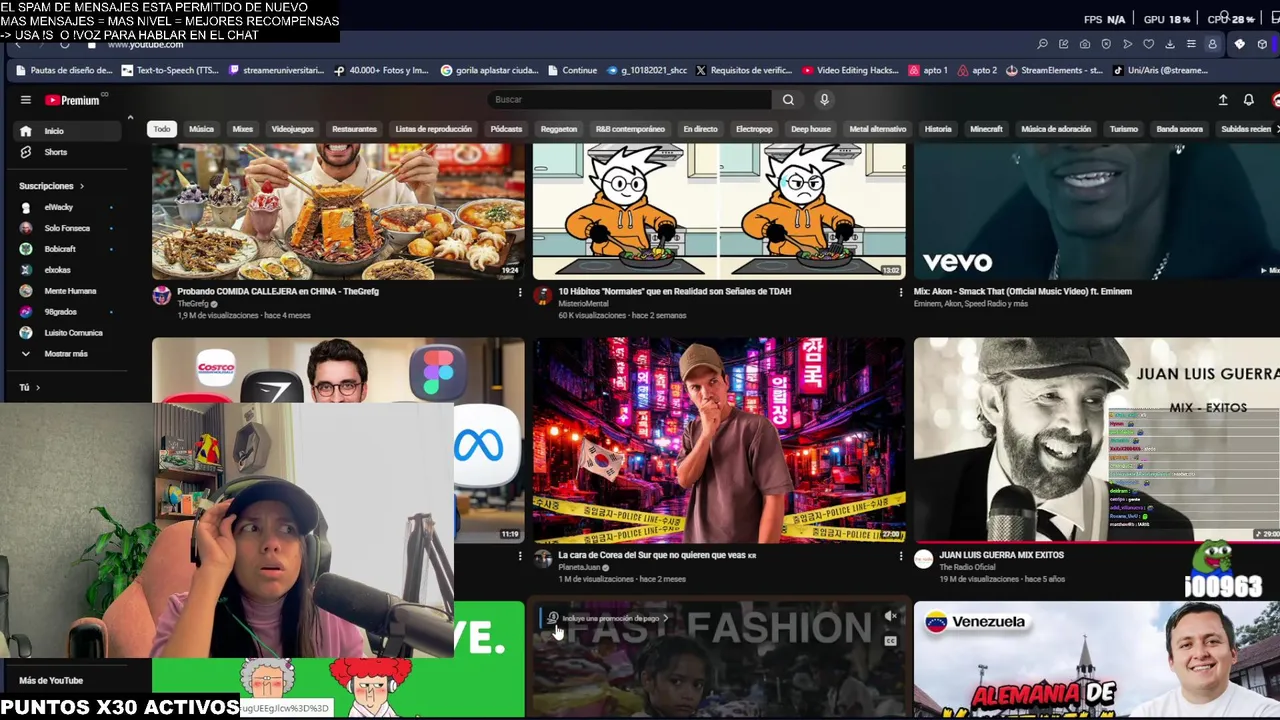The height and width of the screenshot is (720, 1280).
Task: Open the upload/create icon in YouTube header
Action: pos(1222,100)
